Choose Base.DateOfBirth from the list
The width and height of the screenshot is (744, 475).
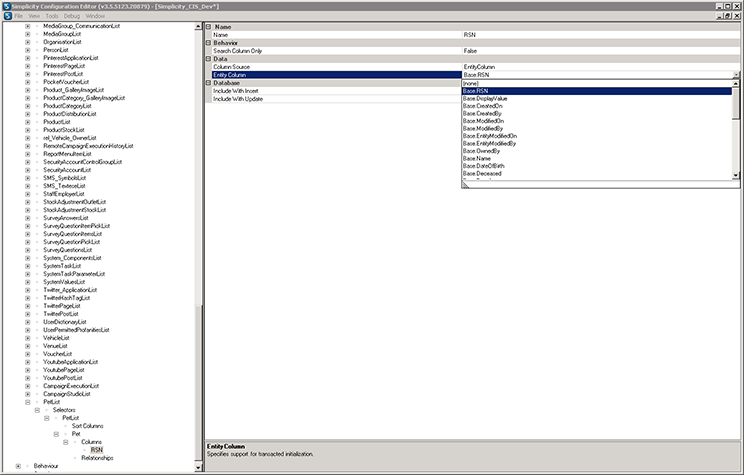coord(596,166)
